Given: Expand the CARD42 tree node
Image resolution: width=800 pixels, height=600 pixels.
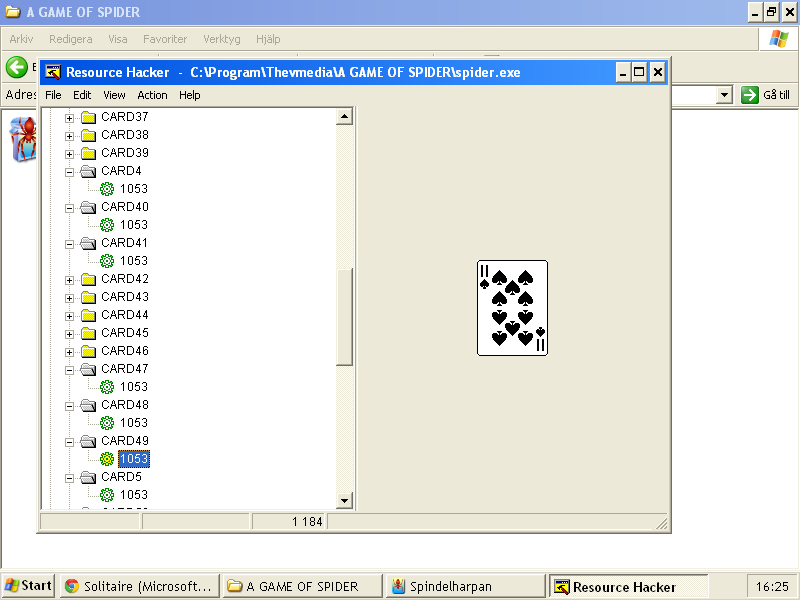Looking at the screenshot, I should [69, 280].
